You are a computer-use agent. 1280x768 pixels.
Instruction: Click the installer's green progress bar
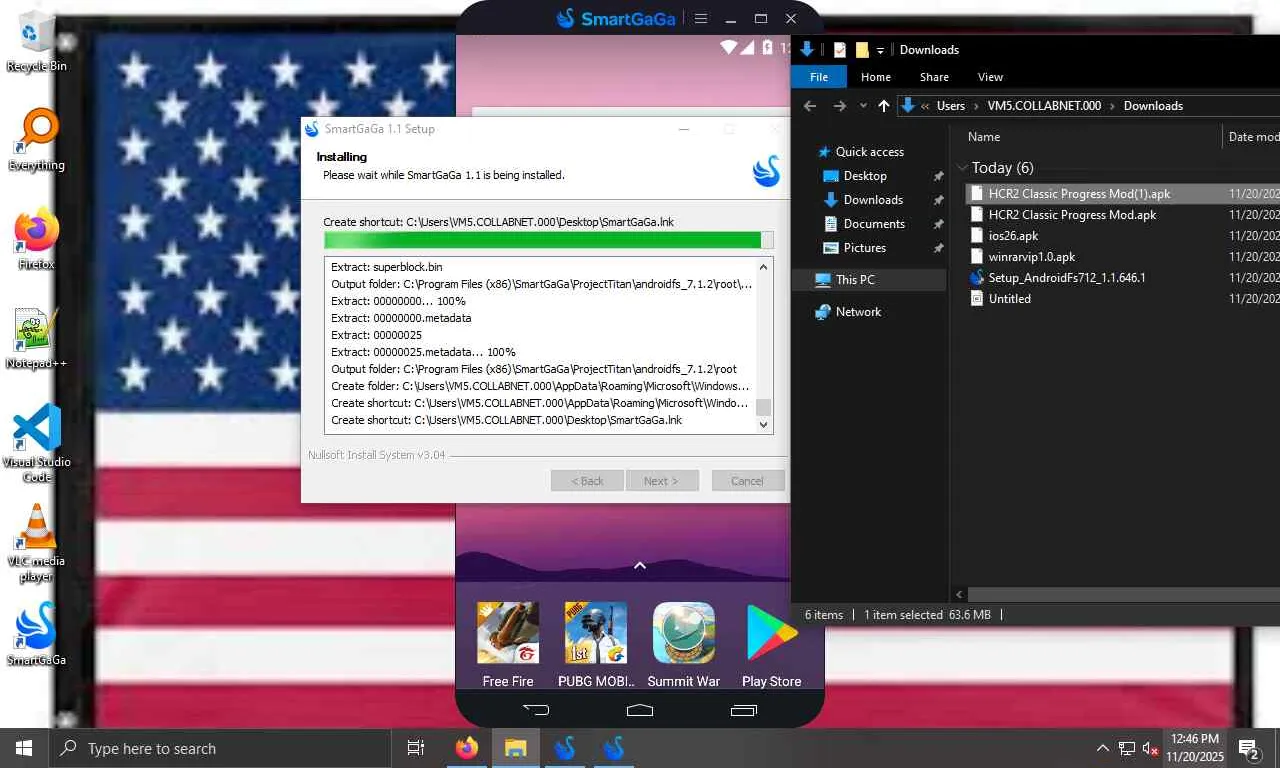point(548,240)
